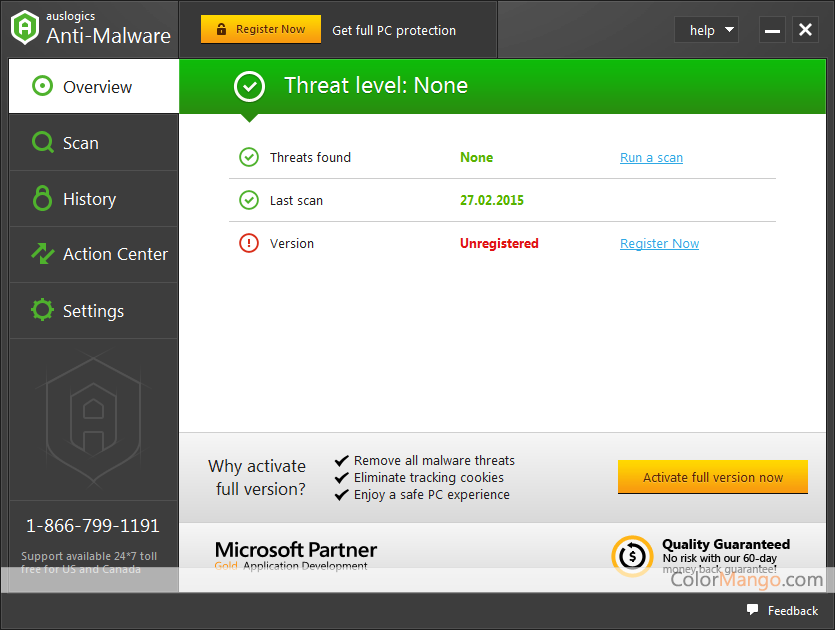Click the checkmark beside Enjoy a safe PC experience
The image size is (835, 630).
click(341, 495)
